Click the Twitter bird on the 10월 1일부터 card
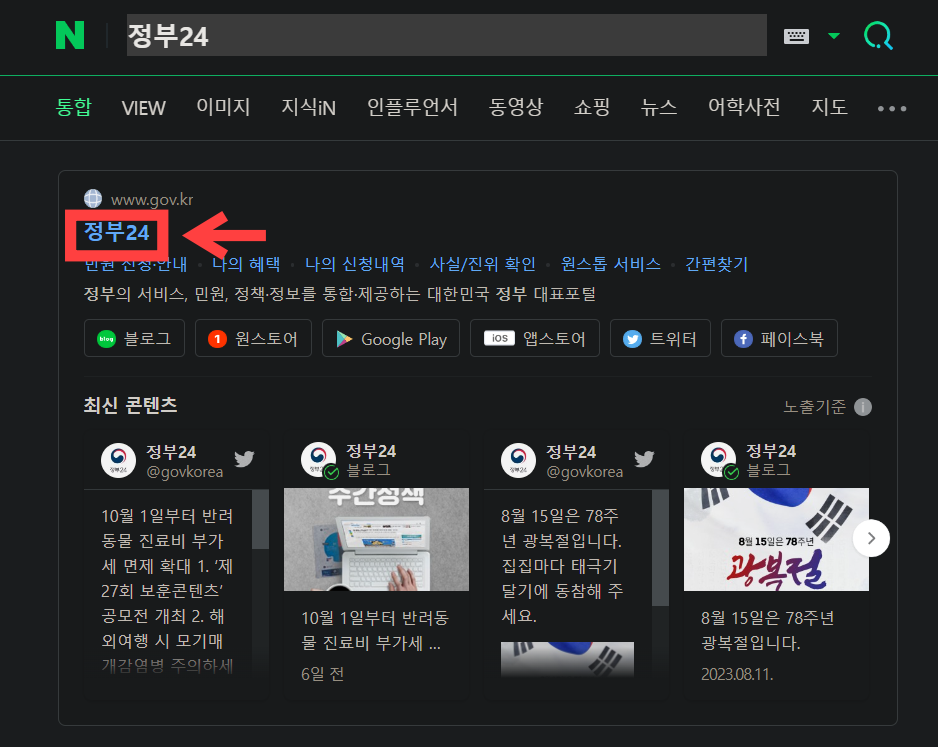This screenshot has height=747, width=938. point(244,459)
